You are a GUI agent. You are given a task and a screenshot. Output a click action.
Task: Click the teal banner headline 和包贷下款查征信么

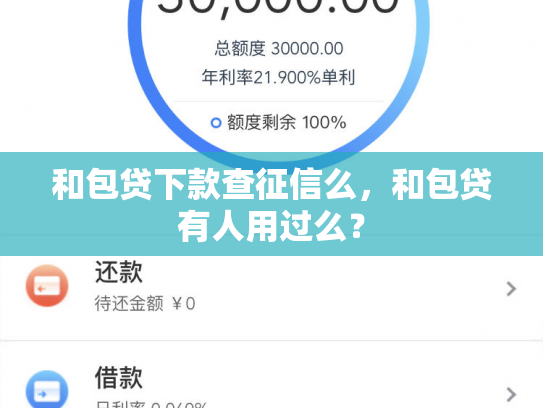[x=204, y=184]
